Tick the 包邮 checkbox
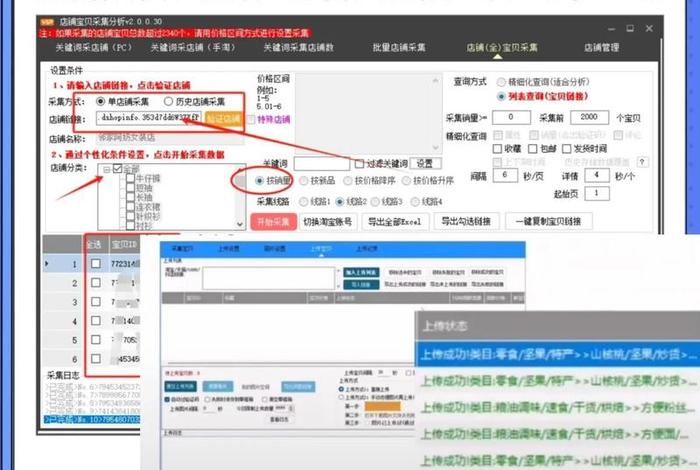This screenshot has height=470, width=700. click(533, 148)
